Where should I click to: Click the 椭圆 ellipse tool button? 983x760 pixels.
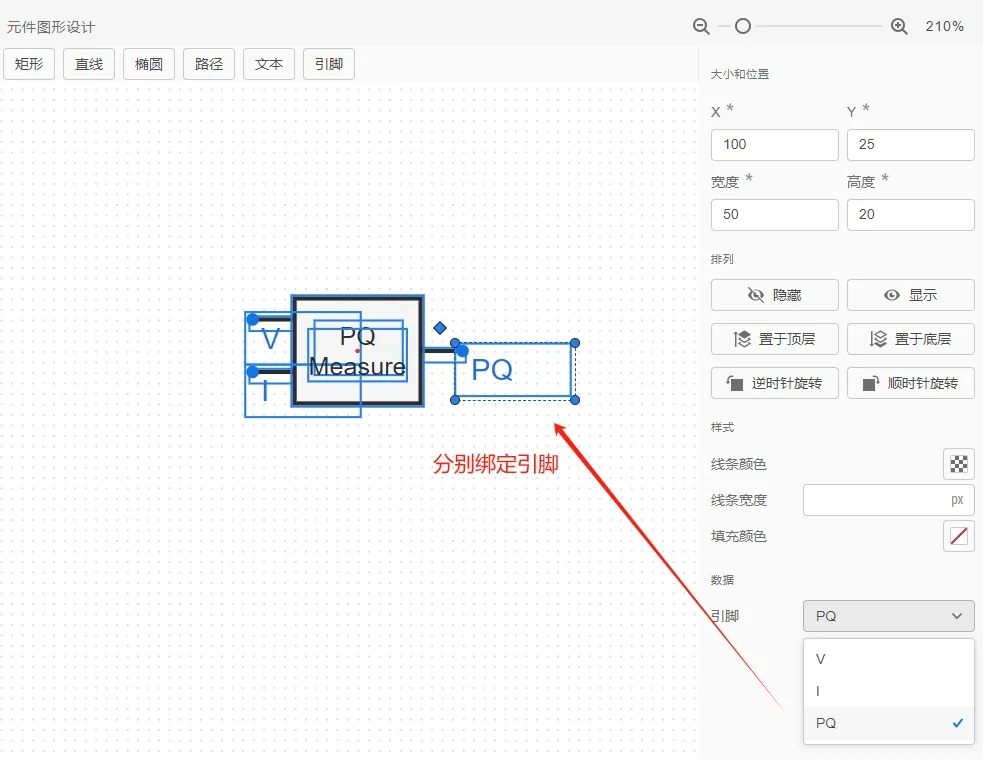coord(148,63)
